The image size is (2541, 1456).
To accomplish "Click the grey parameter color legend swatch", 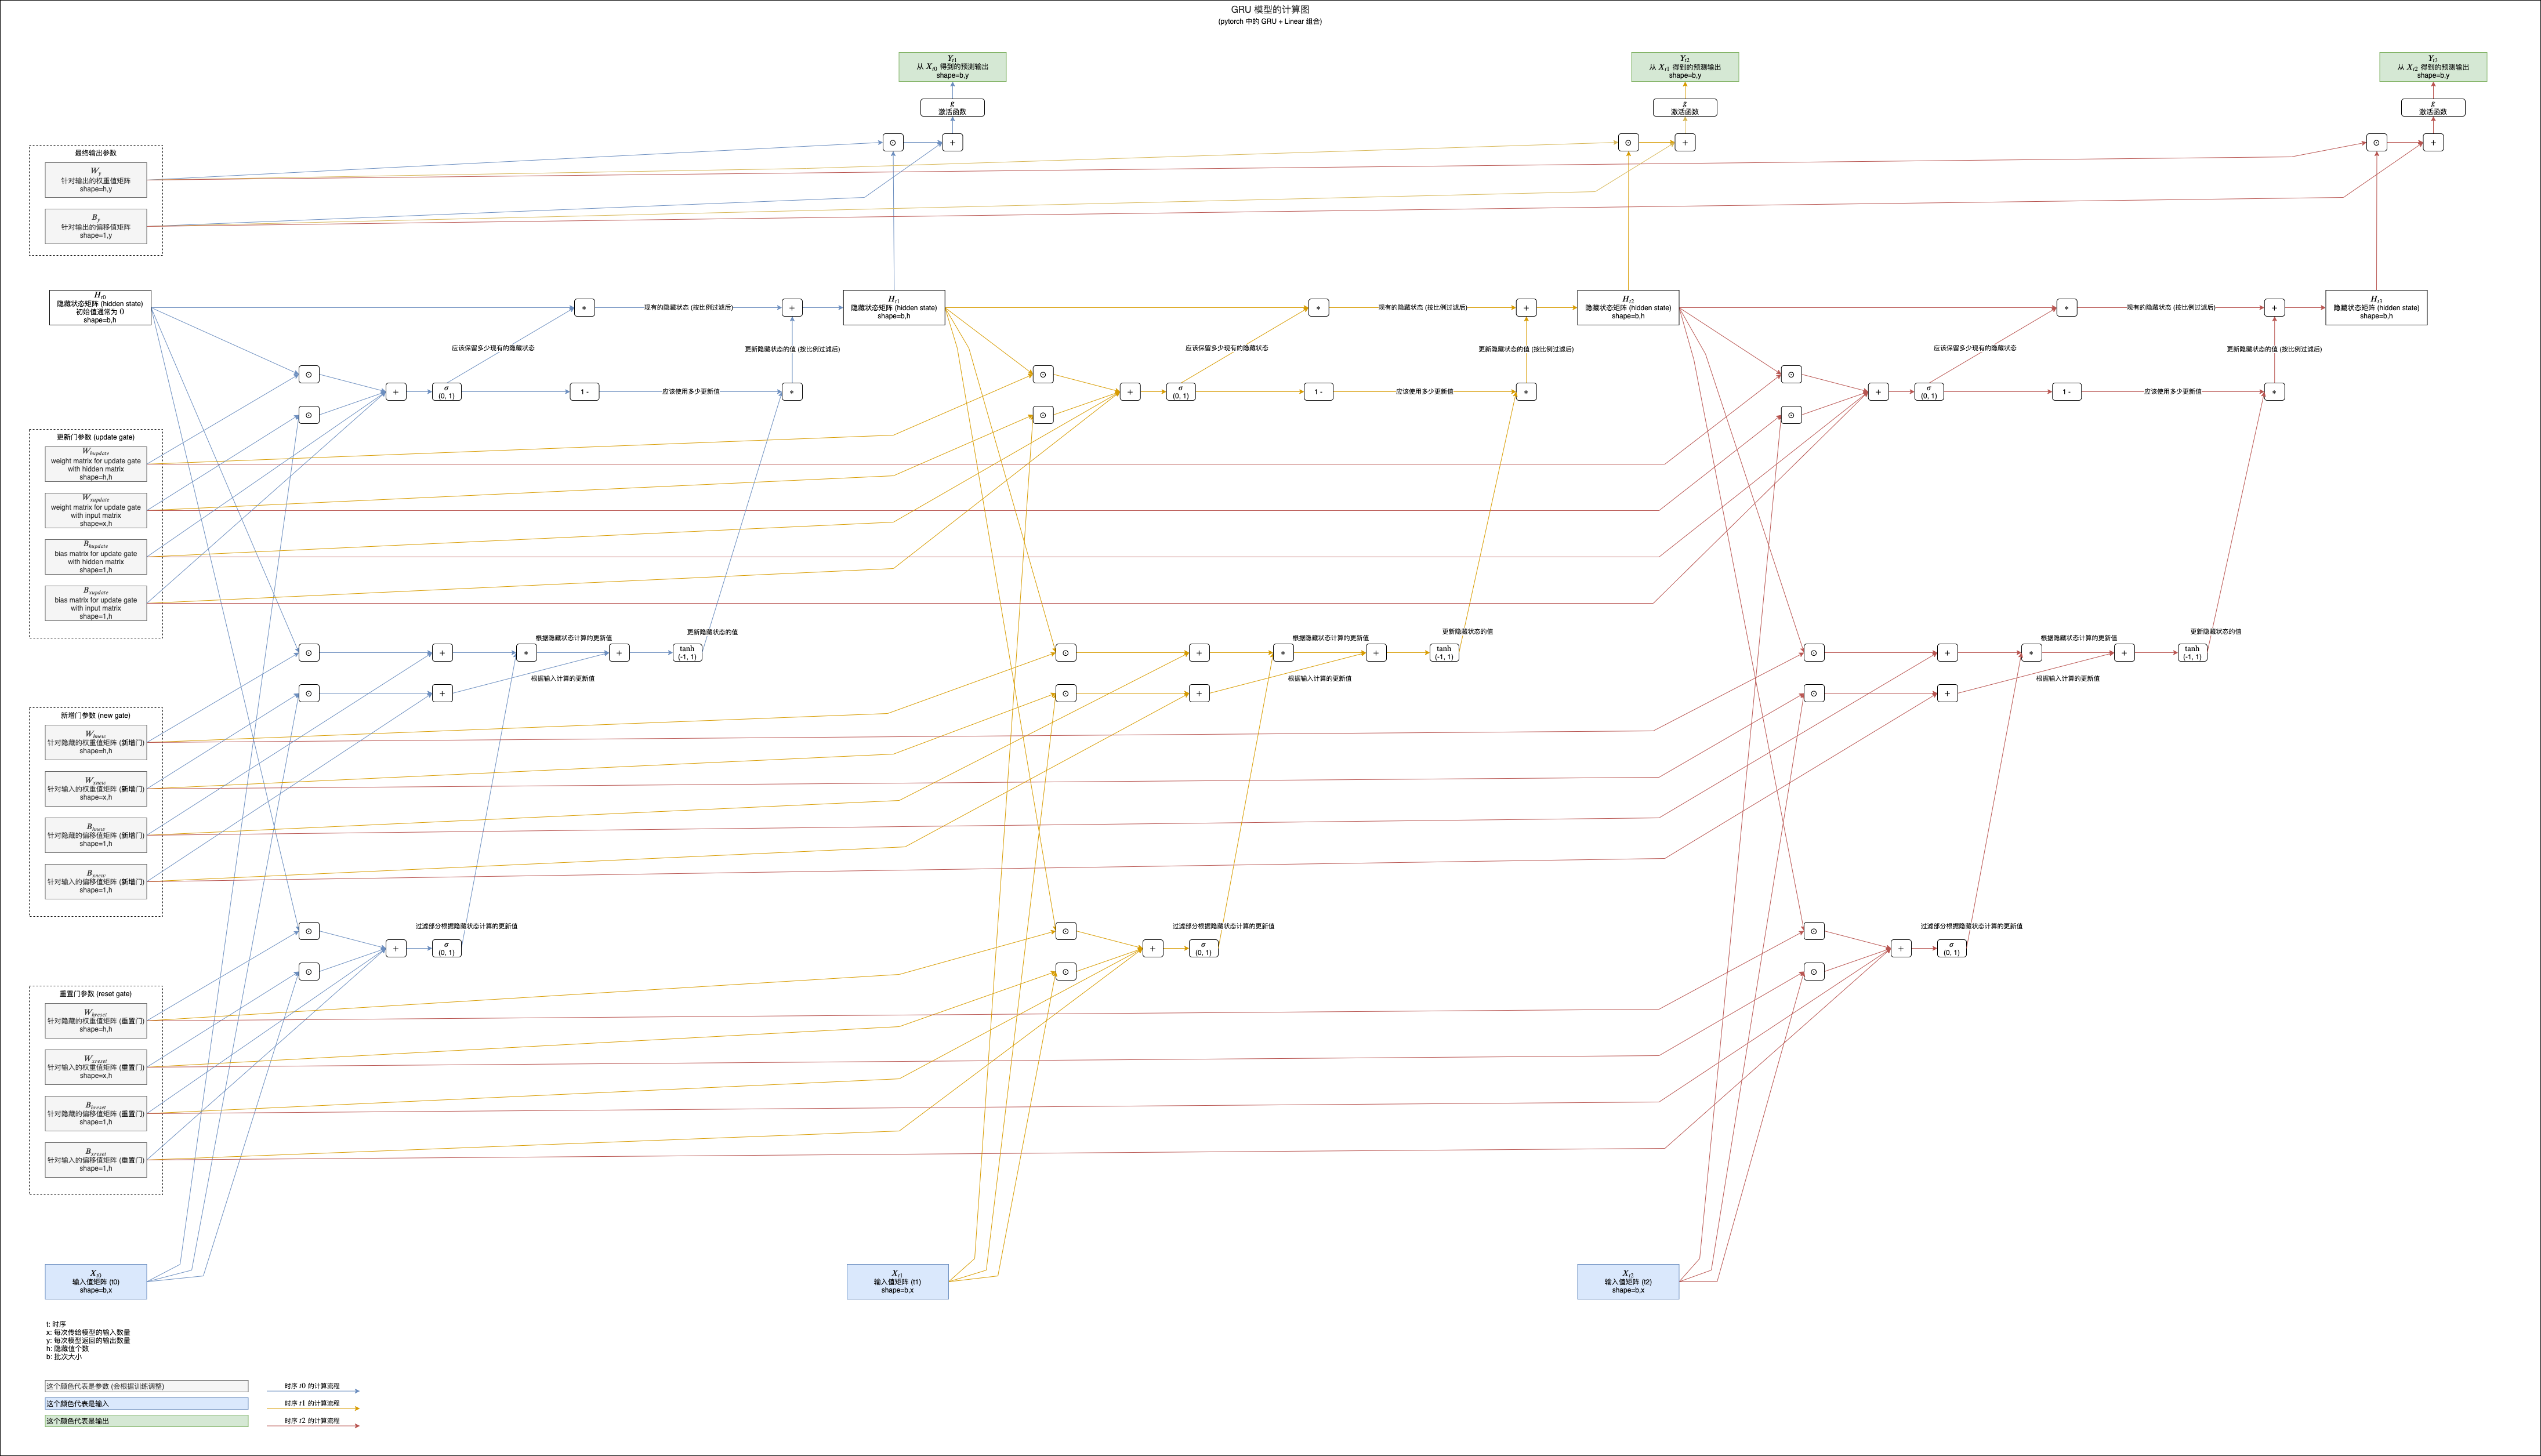I will pyautogui.click(x=146, y=1386).
